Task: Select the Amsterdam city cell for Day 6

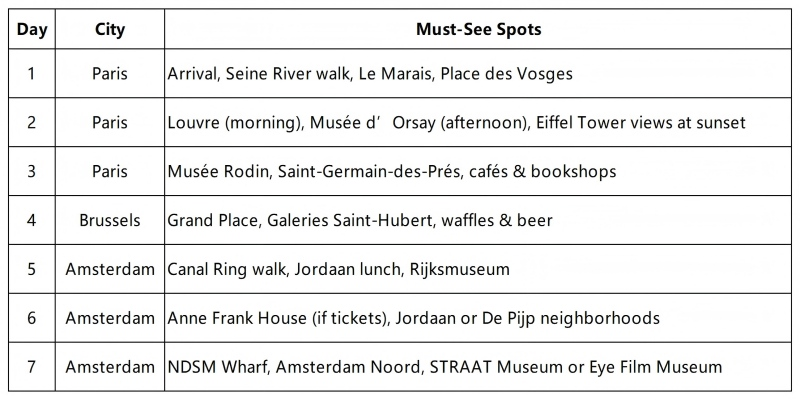Action: [x=110, y=318]
